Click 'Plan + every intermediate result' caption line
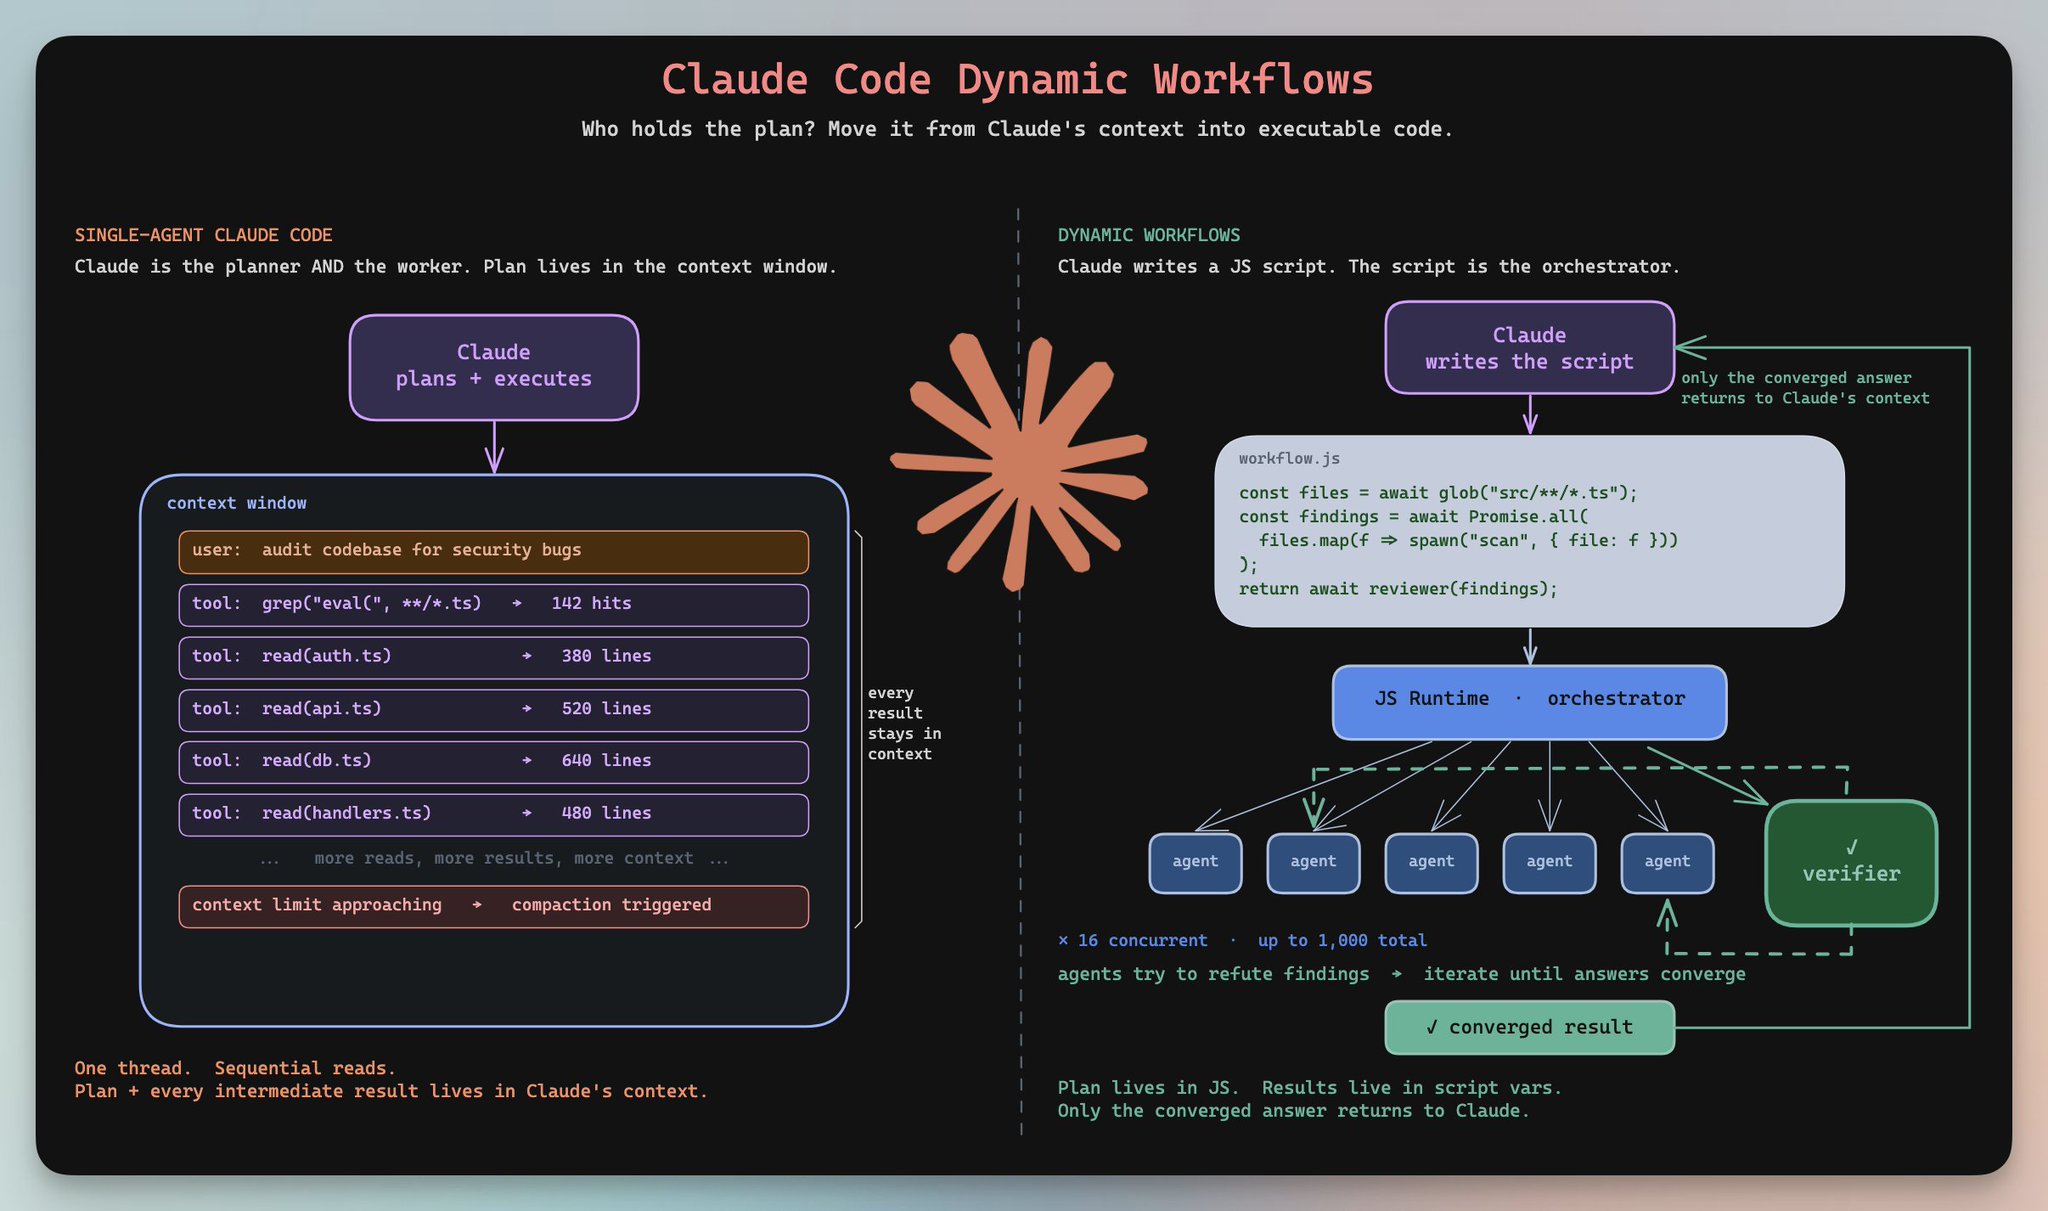Screen dimensions: 2048x1211 tap(391, 1091)
